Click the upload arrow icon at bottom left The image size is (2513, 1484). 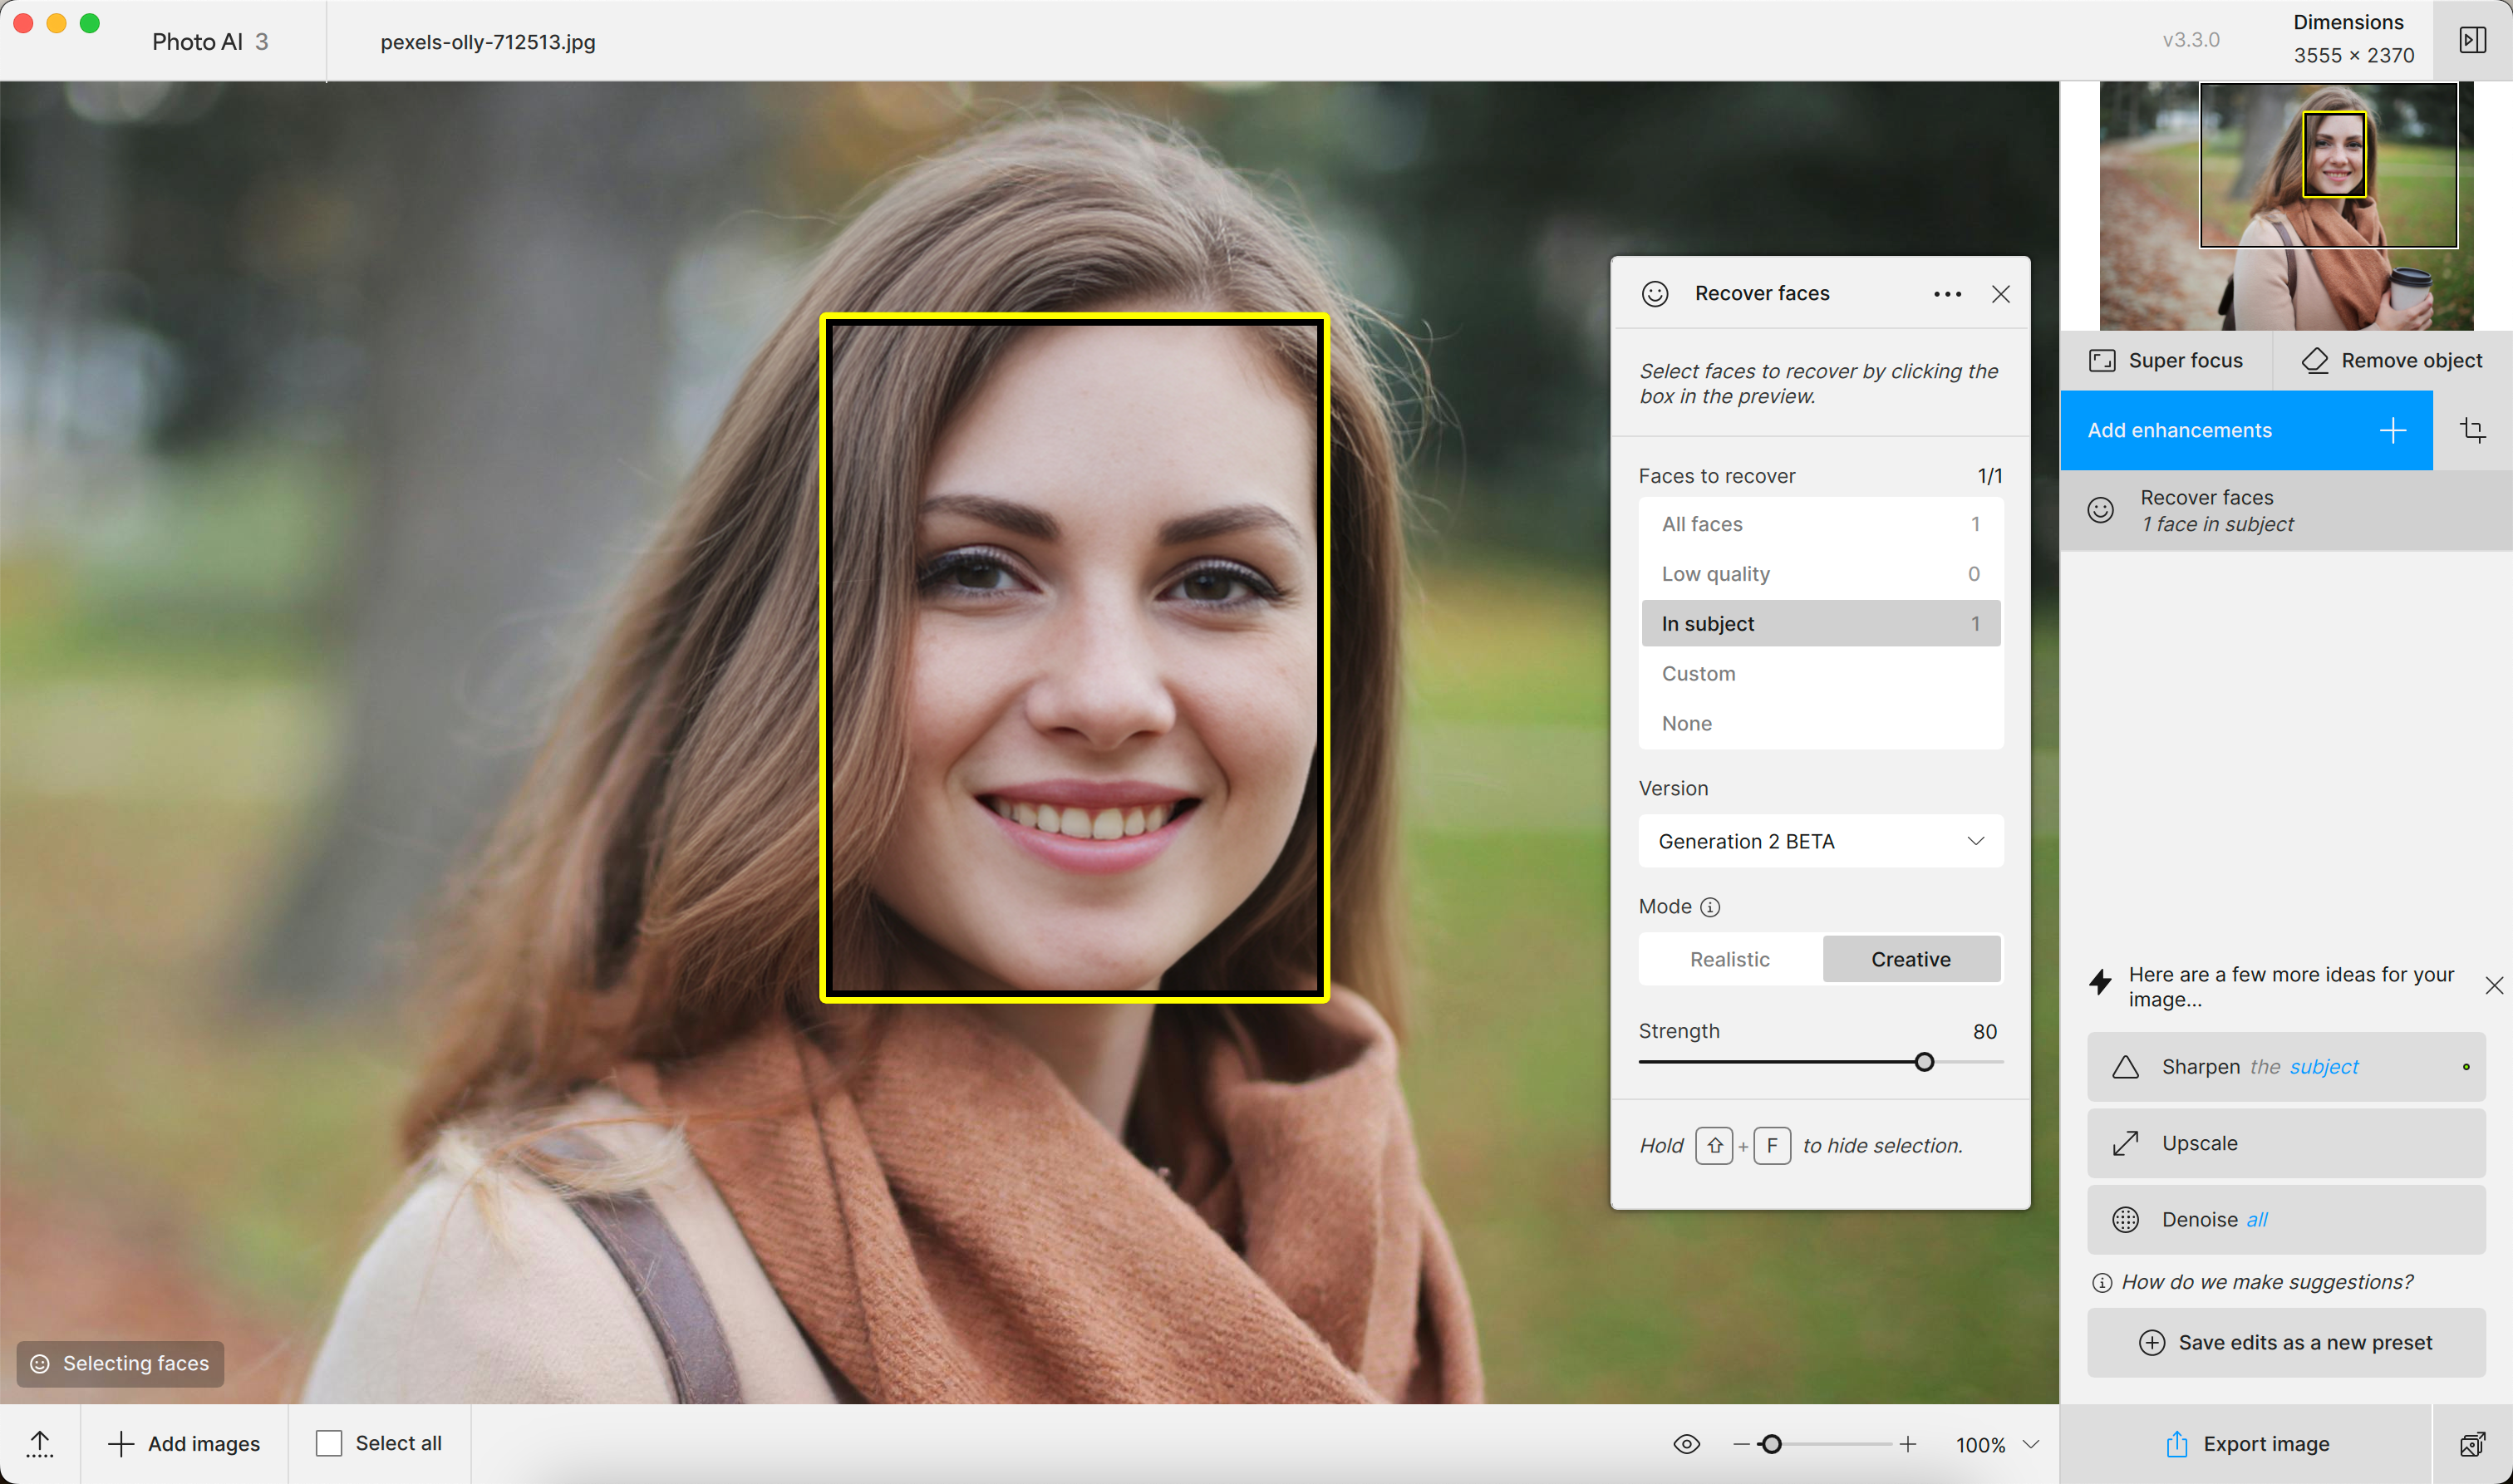click(40, 1444)
